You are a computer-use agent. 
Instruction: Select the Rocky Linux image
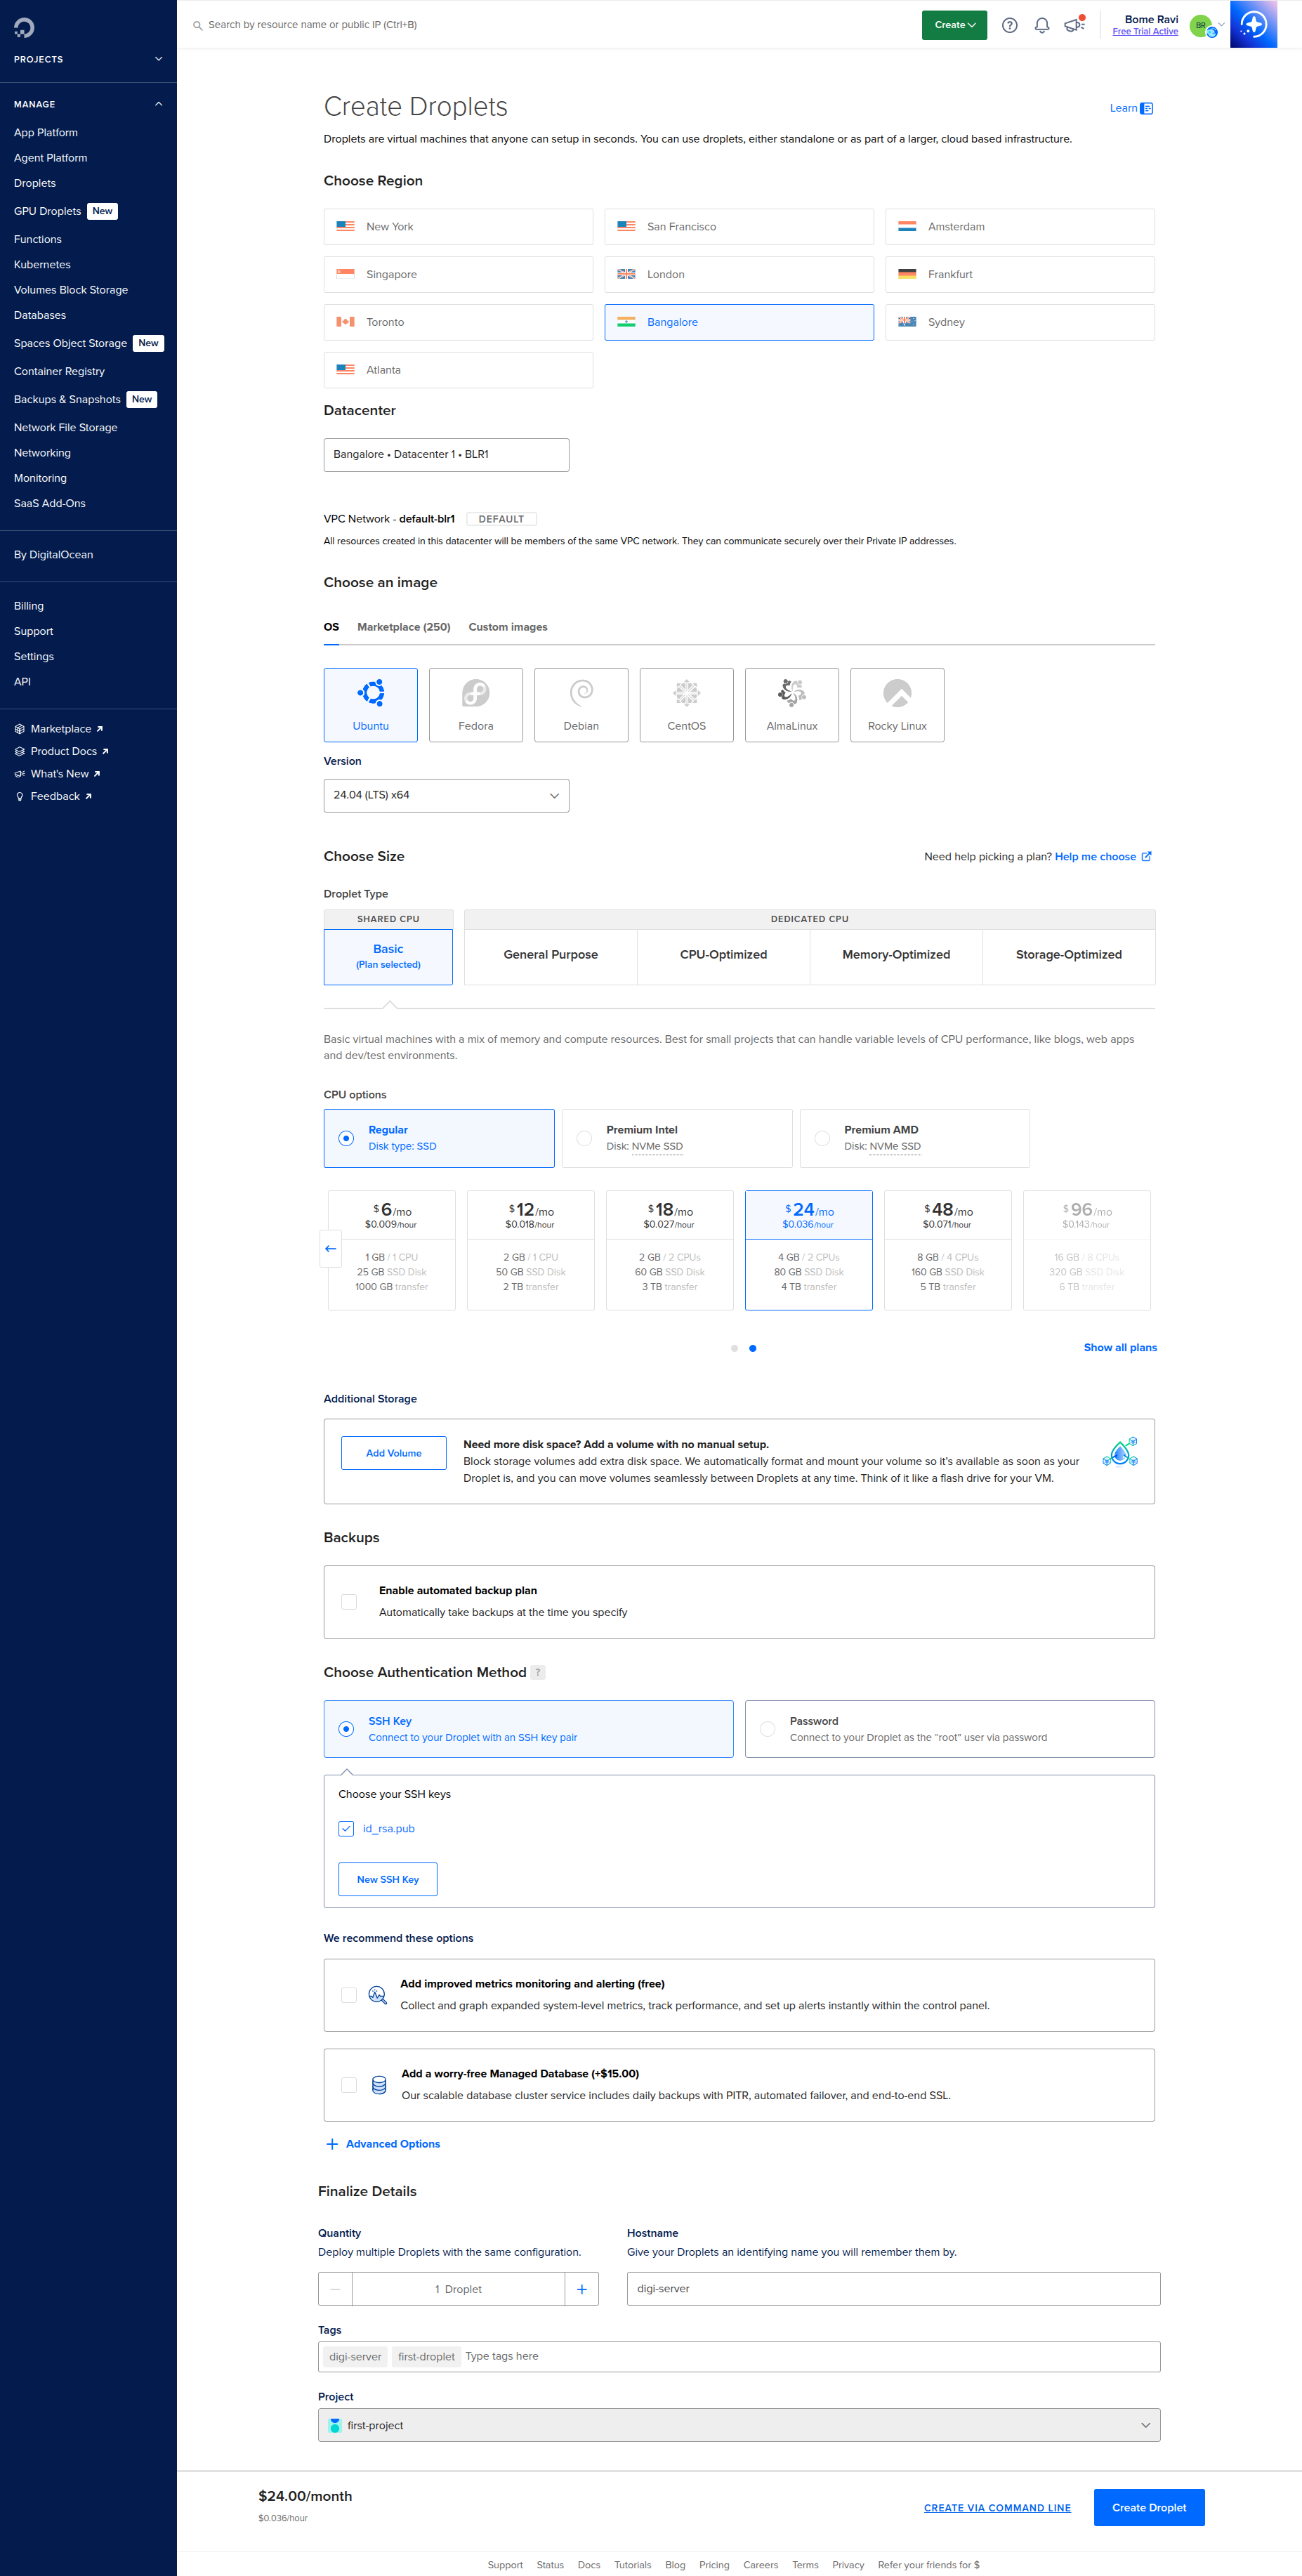click(x=896, y=704)
